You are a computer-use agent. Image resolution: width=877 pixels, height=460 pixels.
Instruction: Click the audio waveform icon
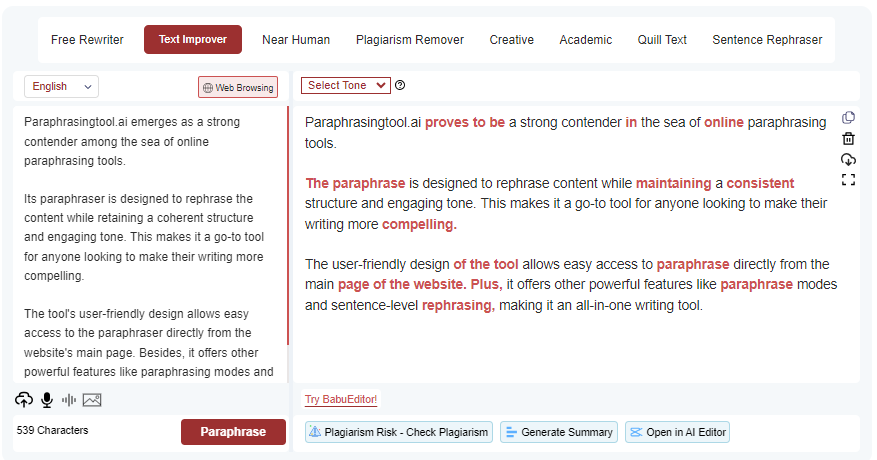[x=69, y=400]
